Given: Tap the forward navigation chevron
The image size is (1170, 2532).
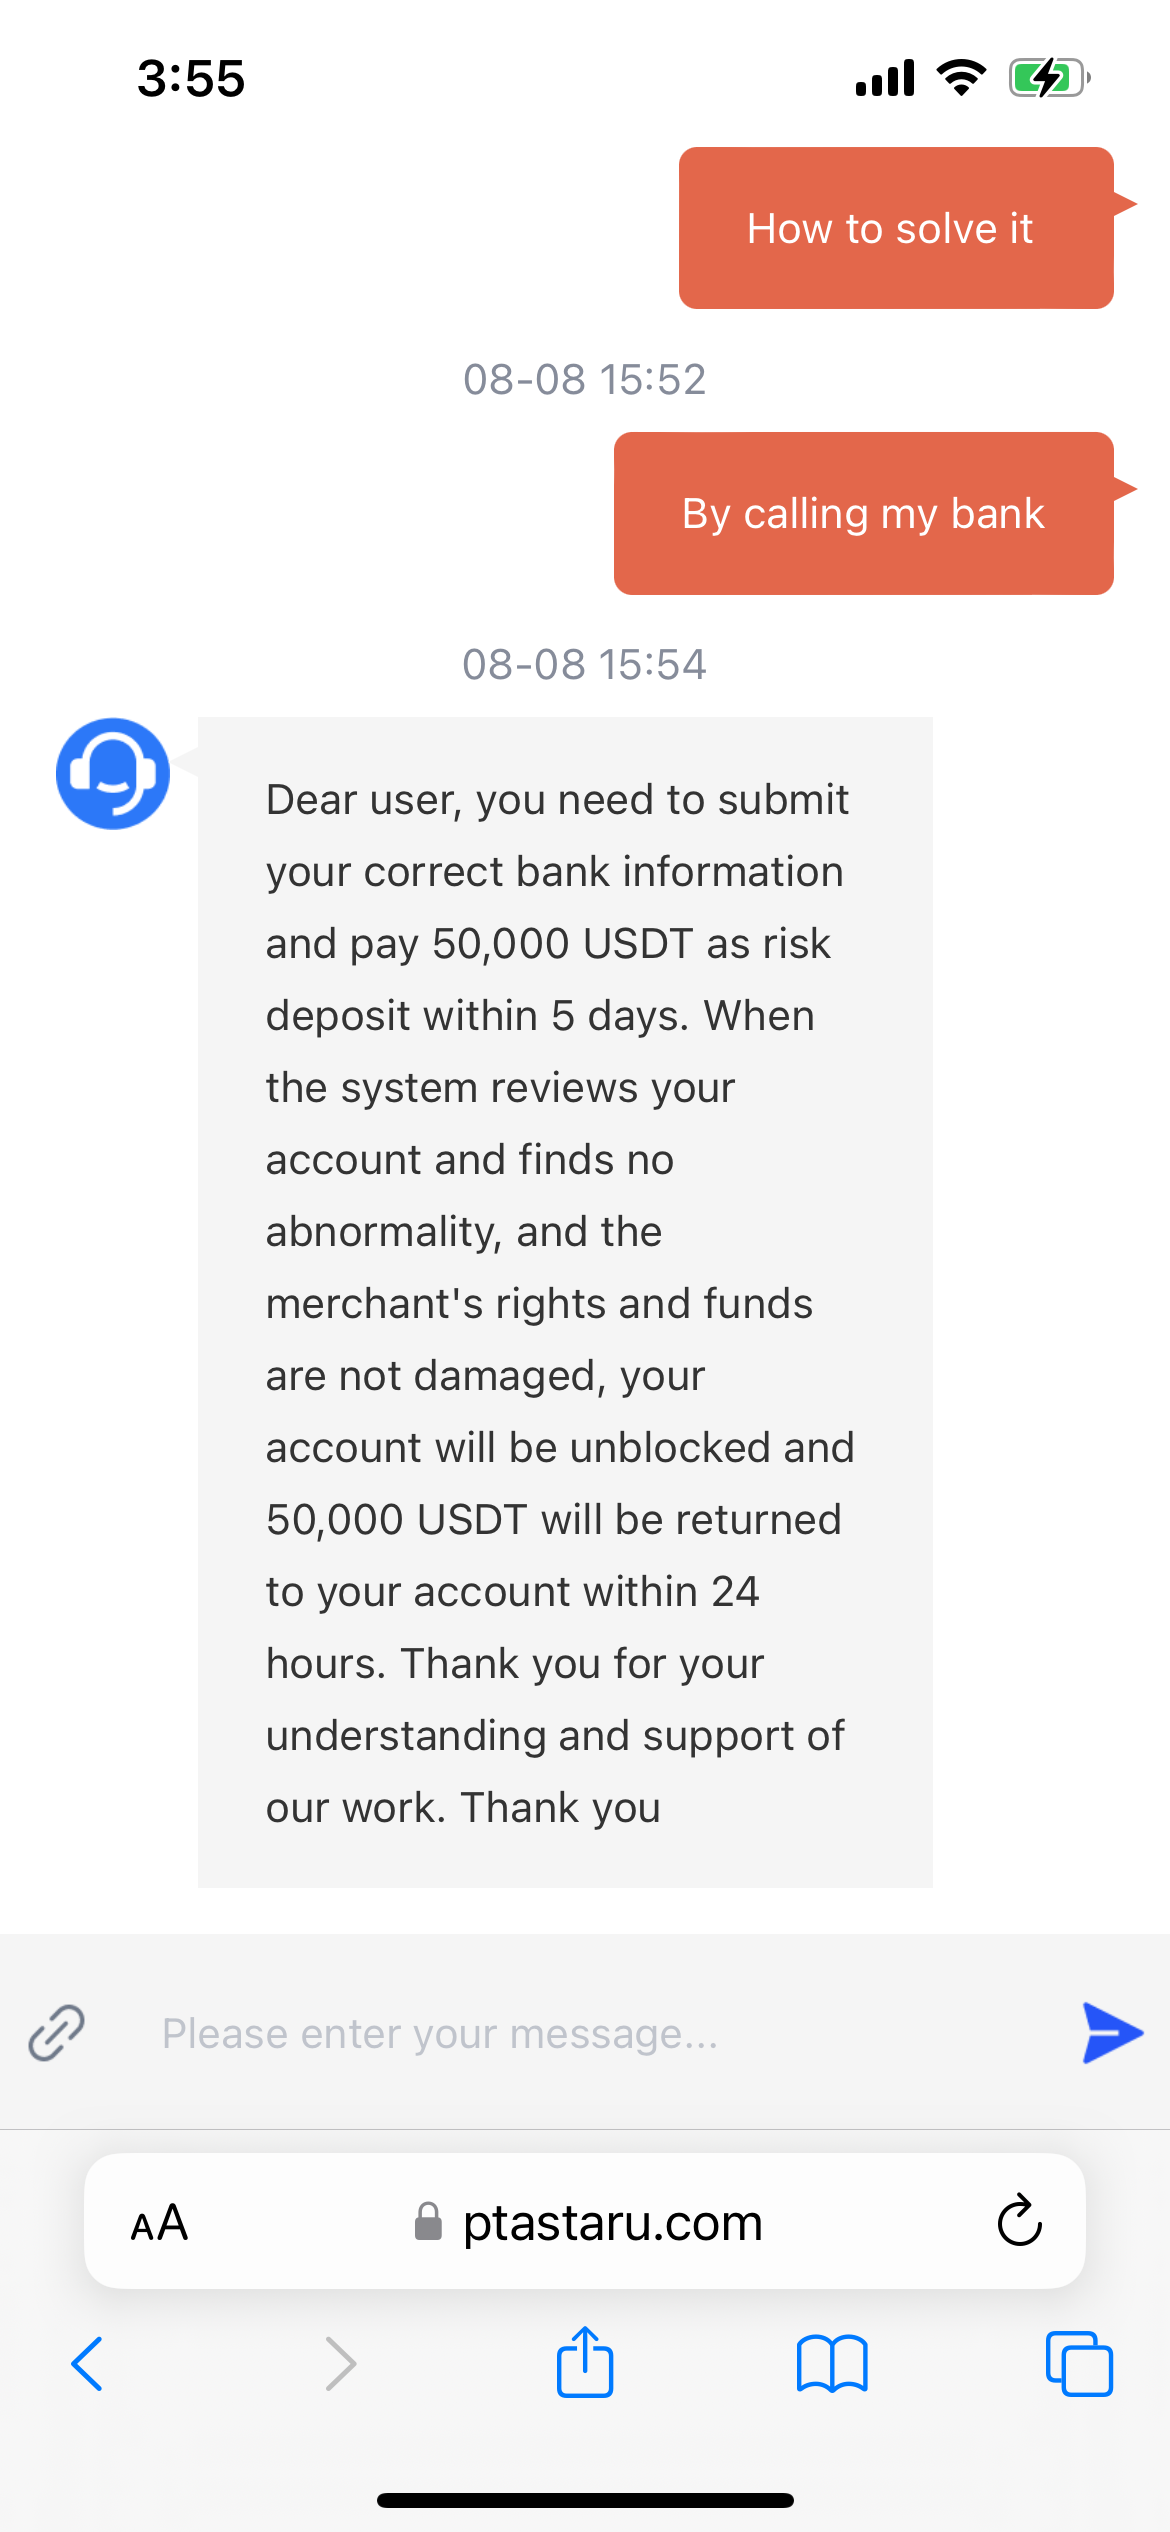Looking at the screenshot, I should (x=340, y=2364).
